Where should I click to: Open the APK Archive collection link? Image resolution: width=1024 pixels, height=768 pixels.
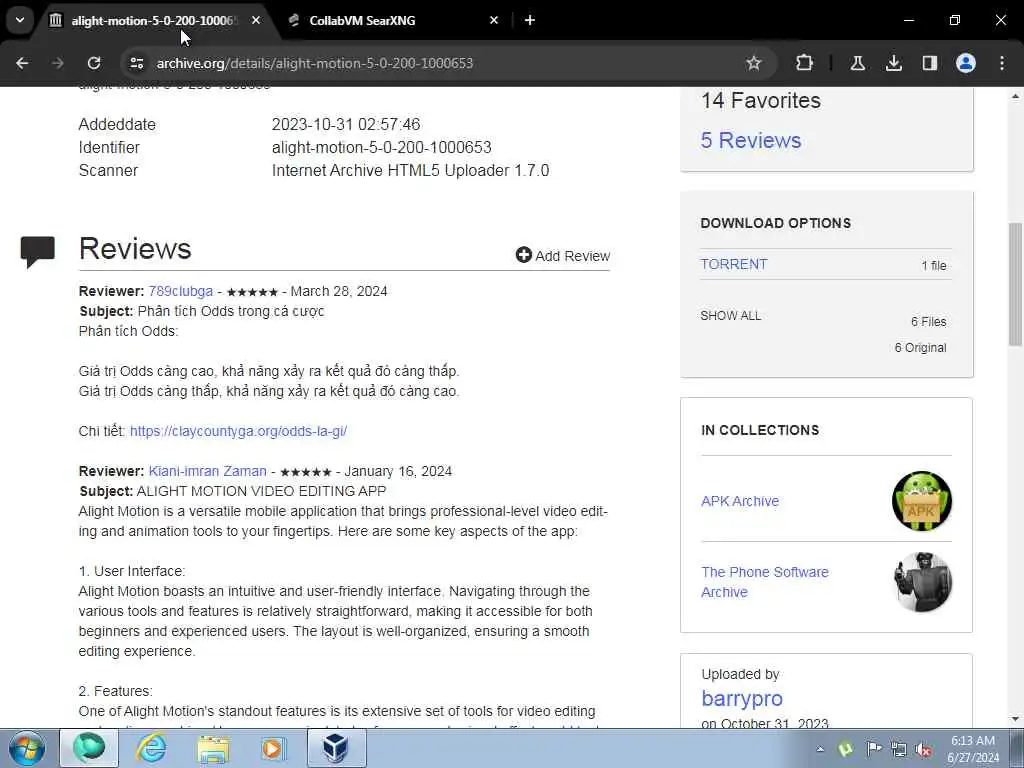[740, 501]
